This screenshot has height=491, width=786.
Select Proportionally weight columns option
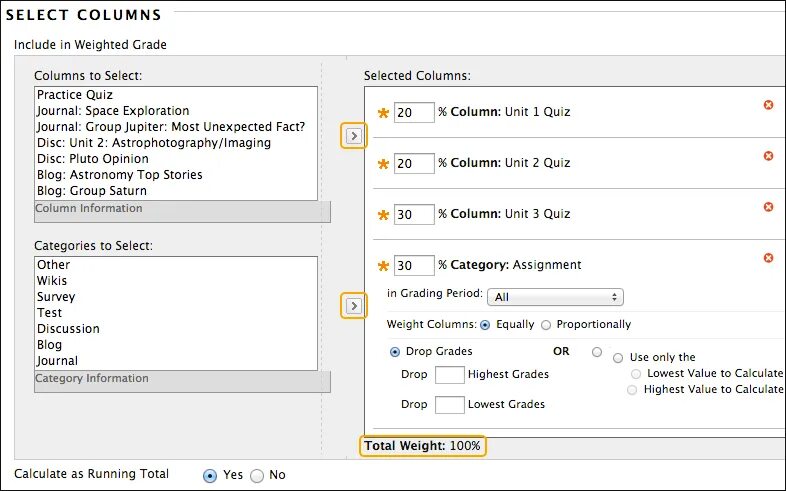tap(546, 325)
